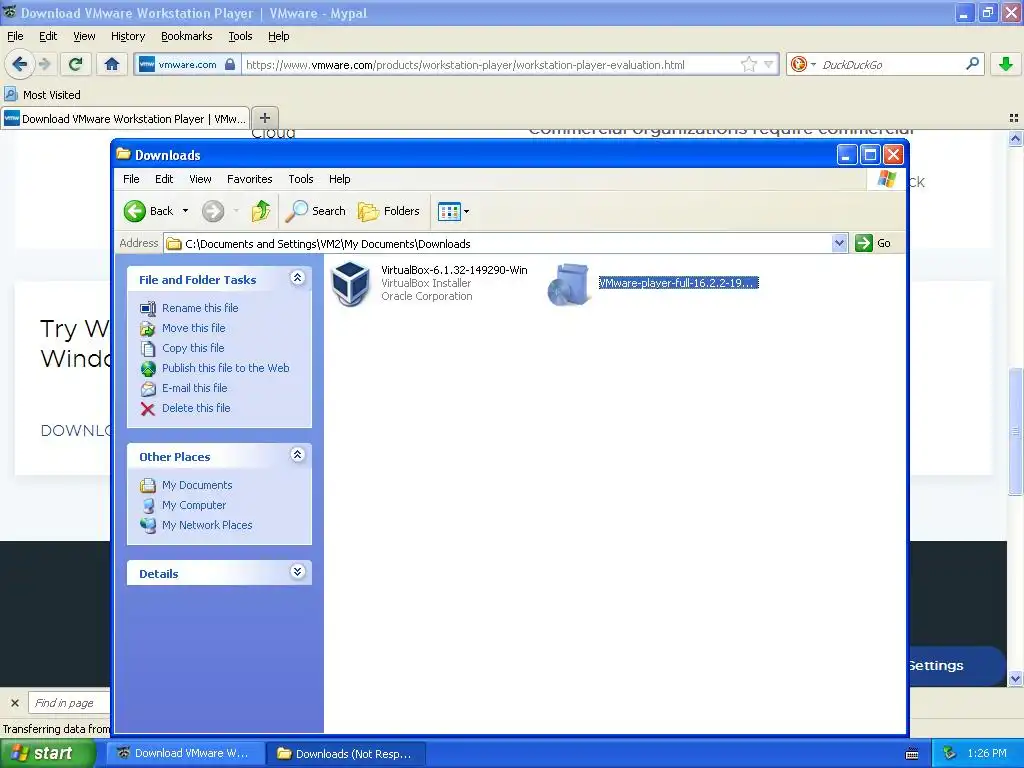Close the find in page bar
The width and height of the screenshot is (1024, 768).
(x=15, y=703)
